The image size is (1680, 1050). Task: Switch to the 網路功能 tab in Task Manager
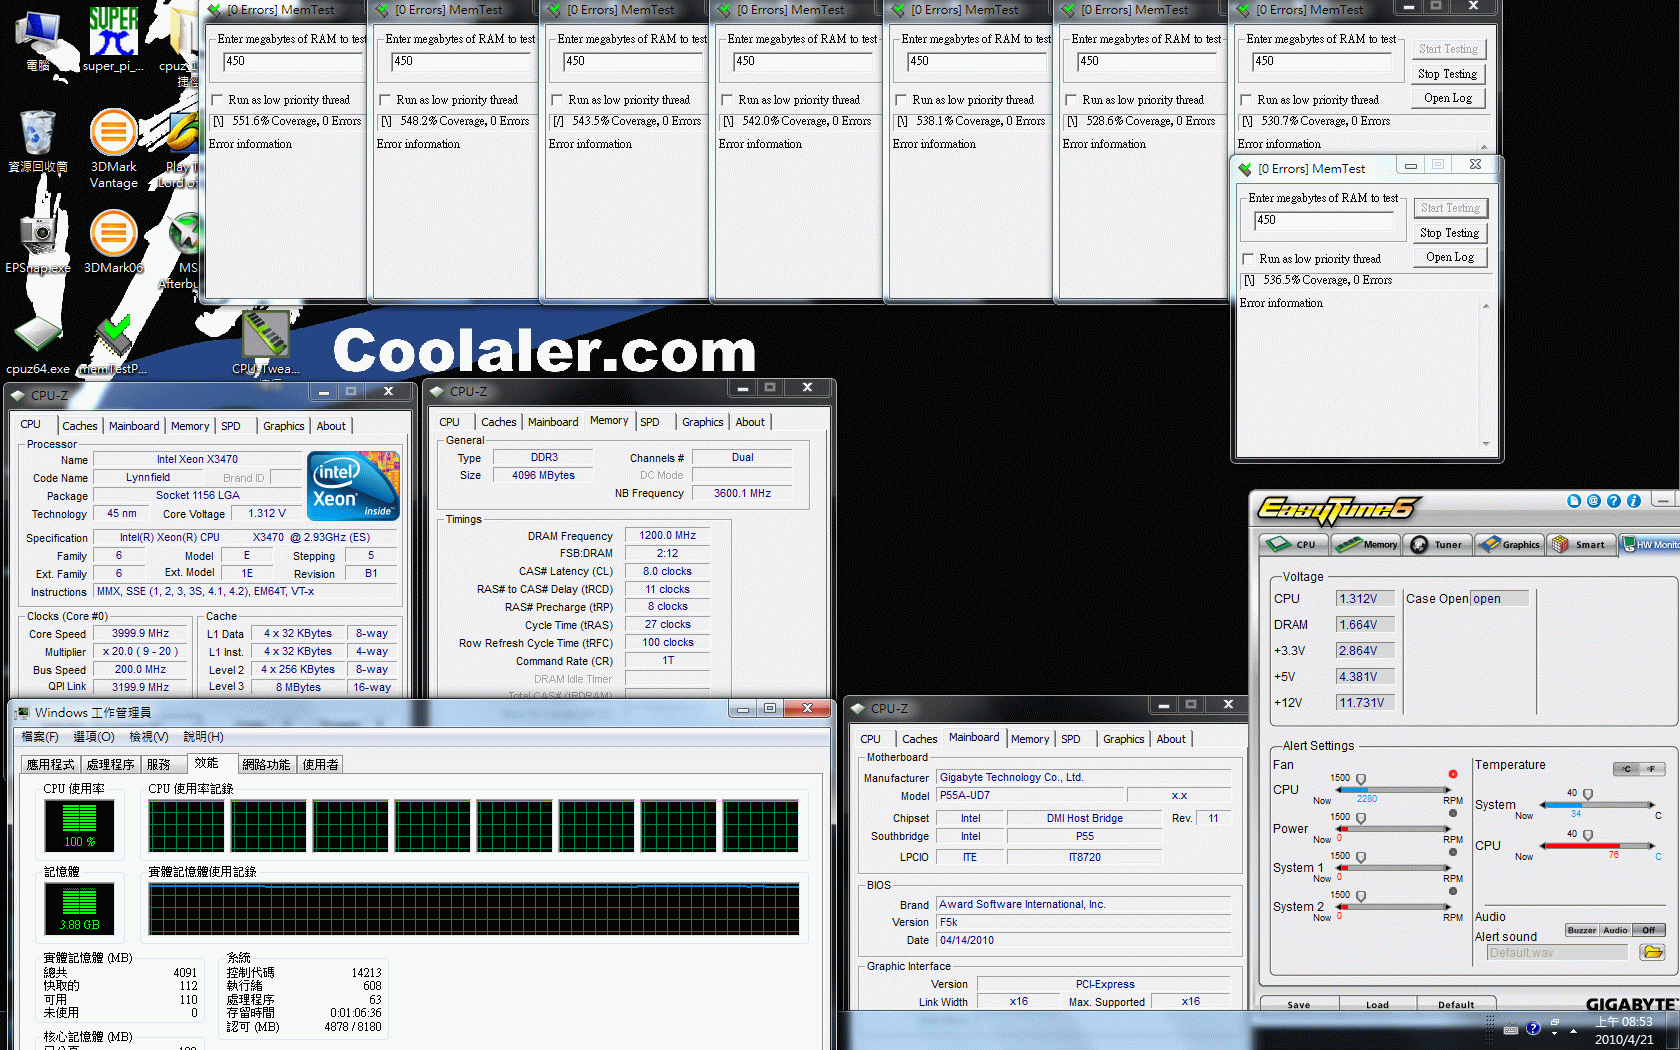pos(266,765)
